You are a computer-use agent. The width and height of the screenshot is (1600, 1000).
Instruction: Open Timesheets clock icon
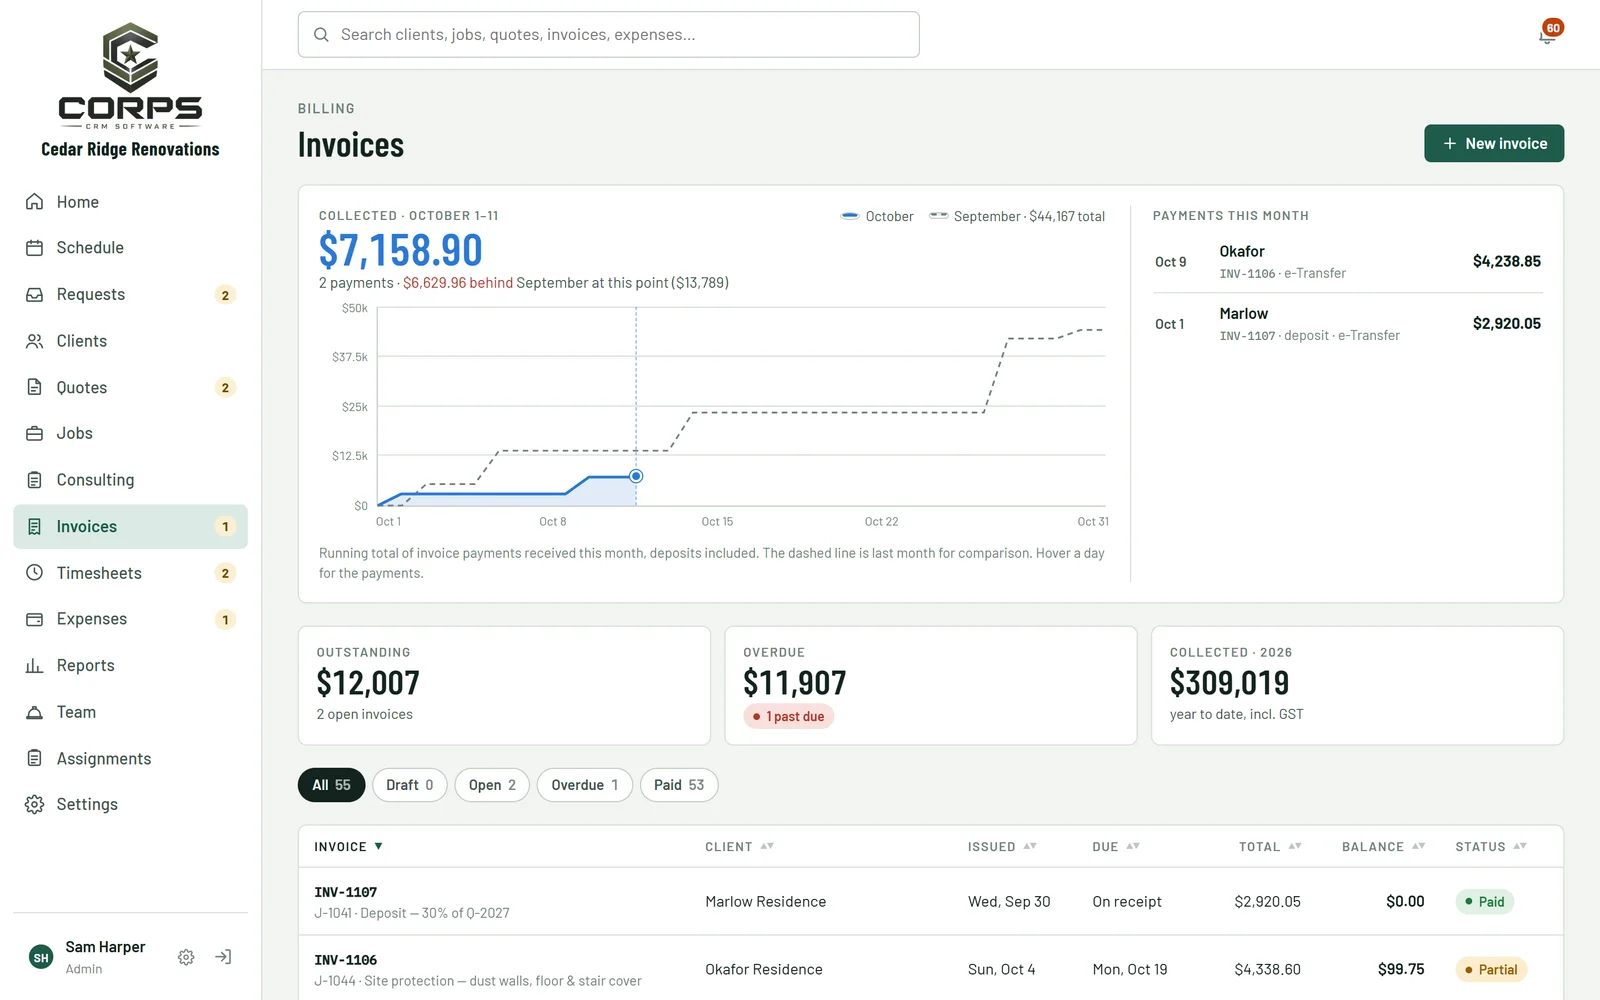click(x=34, y=573)
